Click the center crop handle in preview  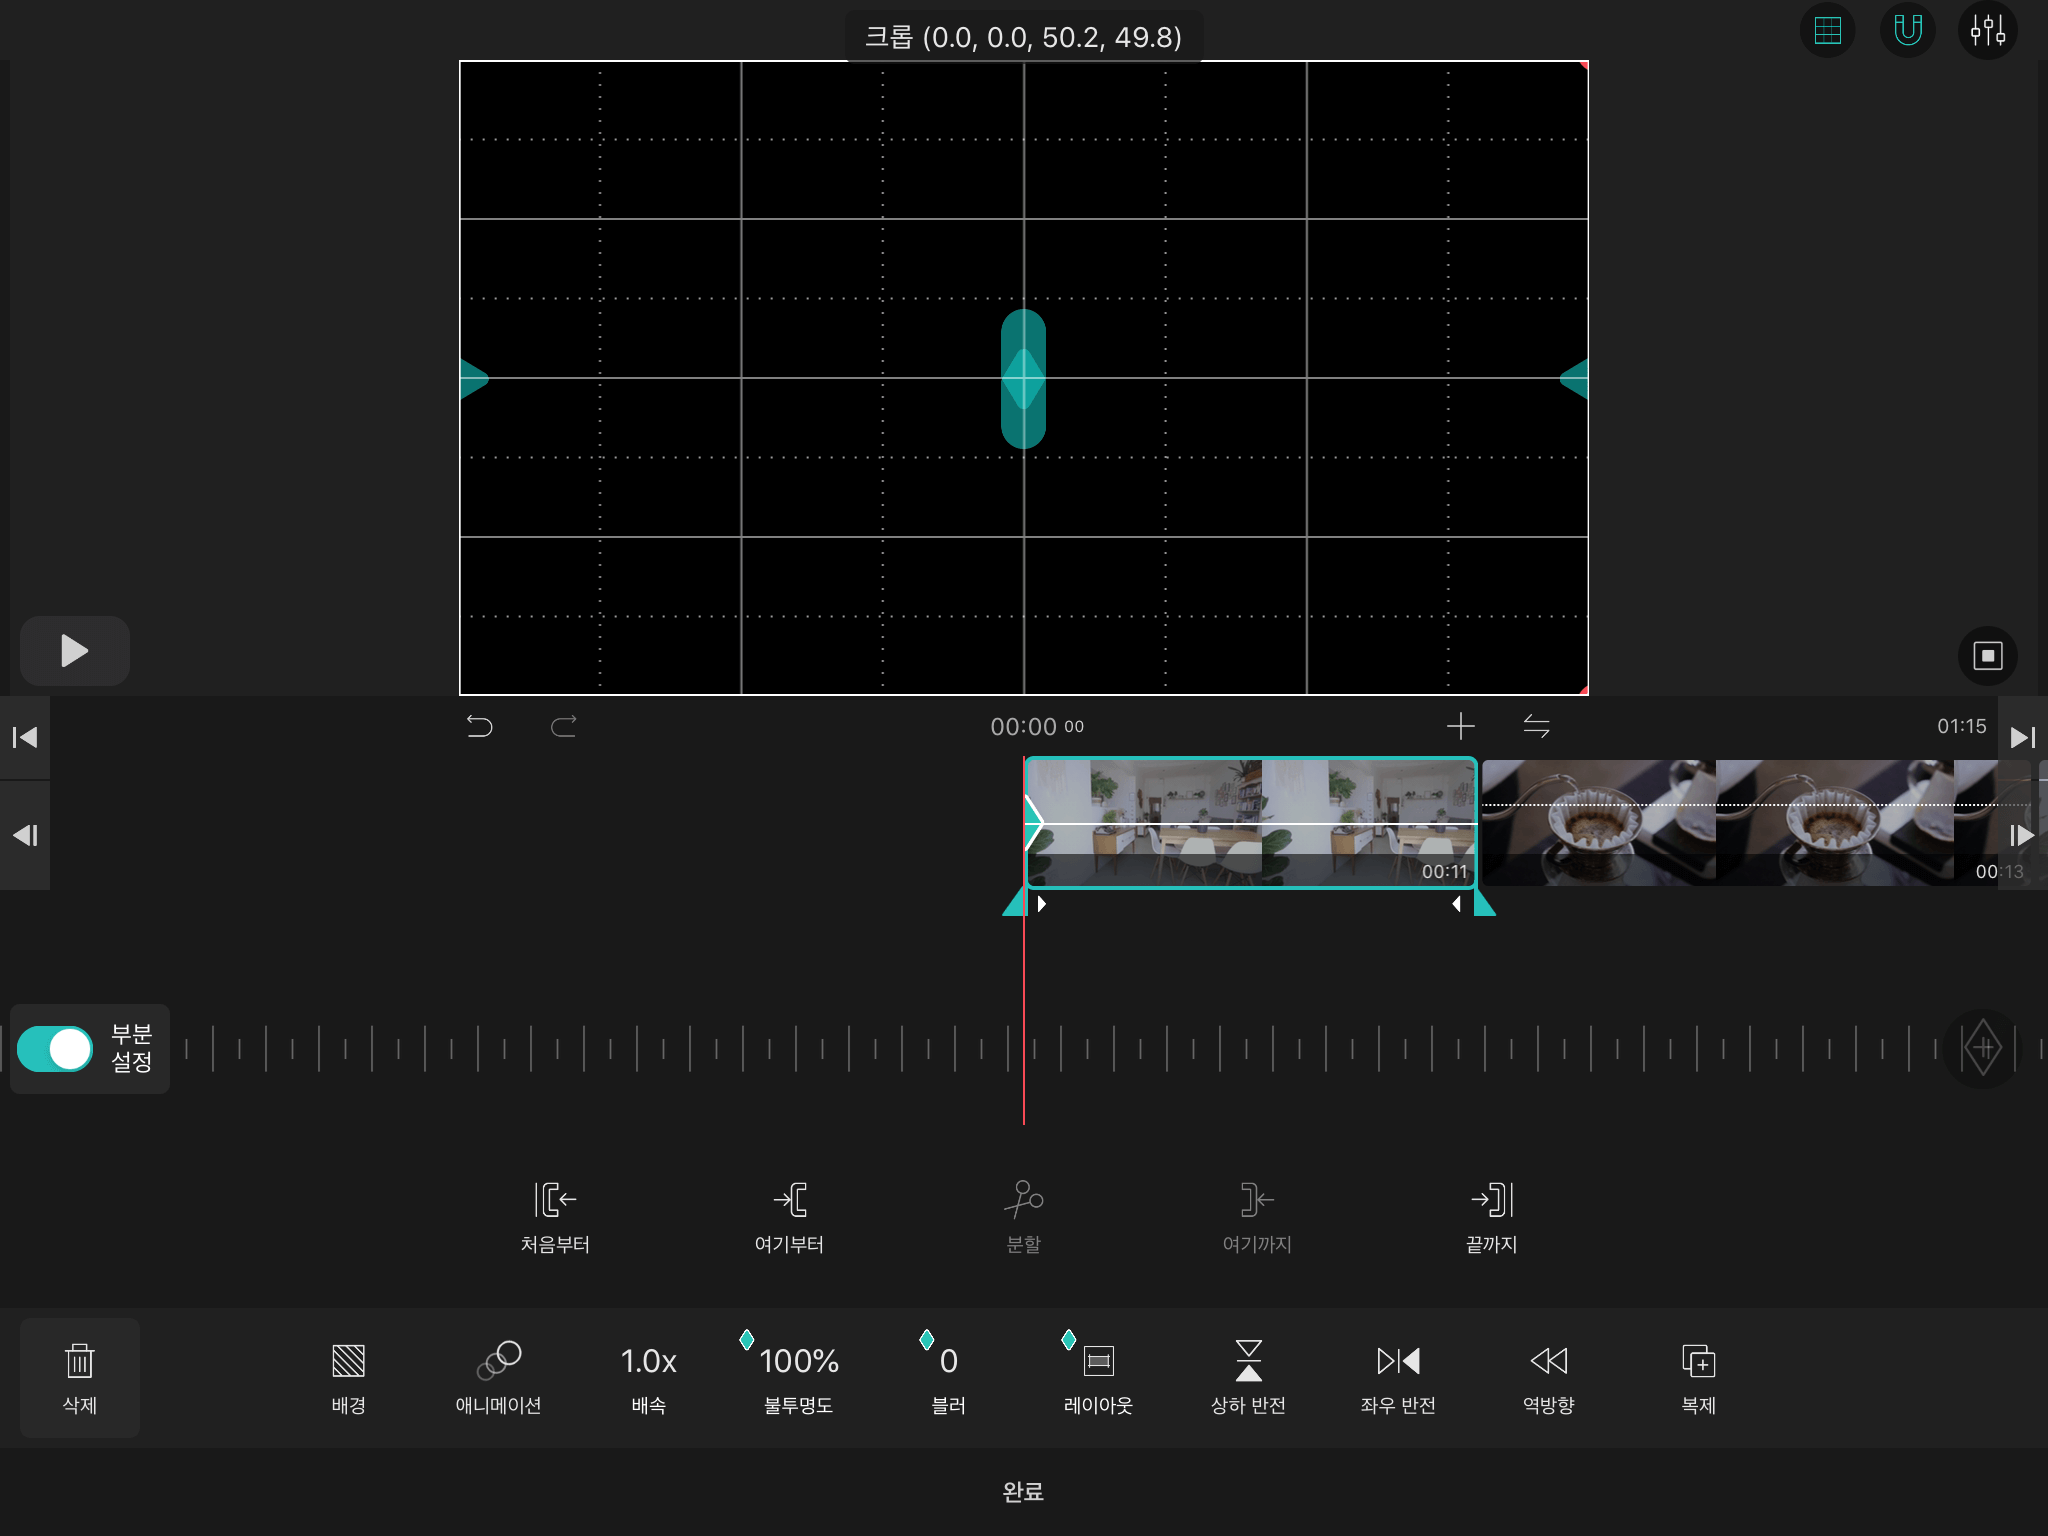coord(1023,379)
